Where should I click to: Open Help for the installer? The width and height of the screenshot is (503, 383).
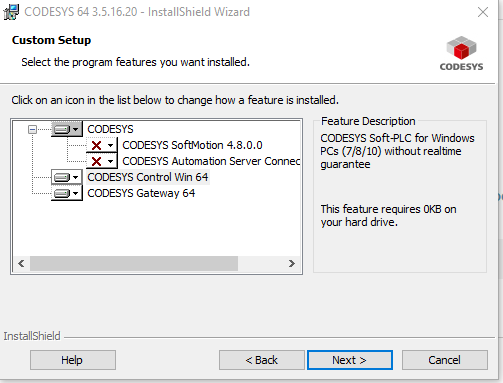click(x=73, y=360)
